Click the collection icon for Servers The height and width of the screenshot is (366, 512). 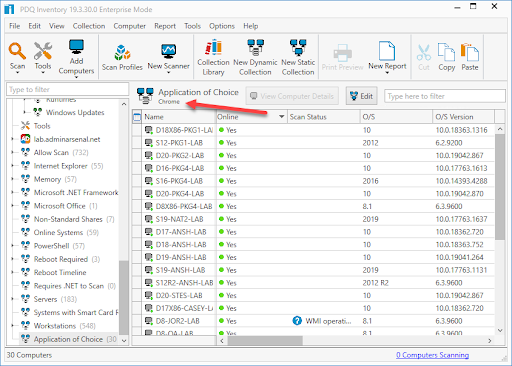coord(25,299)
